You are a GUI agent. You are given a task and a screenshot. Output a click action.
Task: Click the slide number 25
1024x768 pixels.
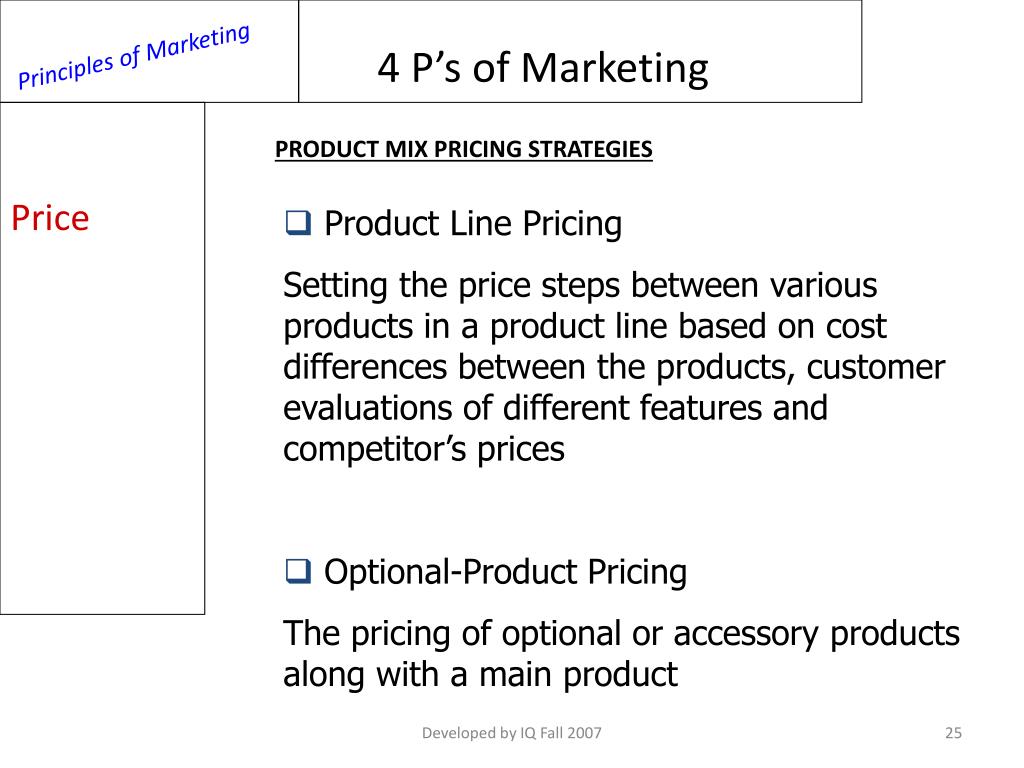coord(953,733)
